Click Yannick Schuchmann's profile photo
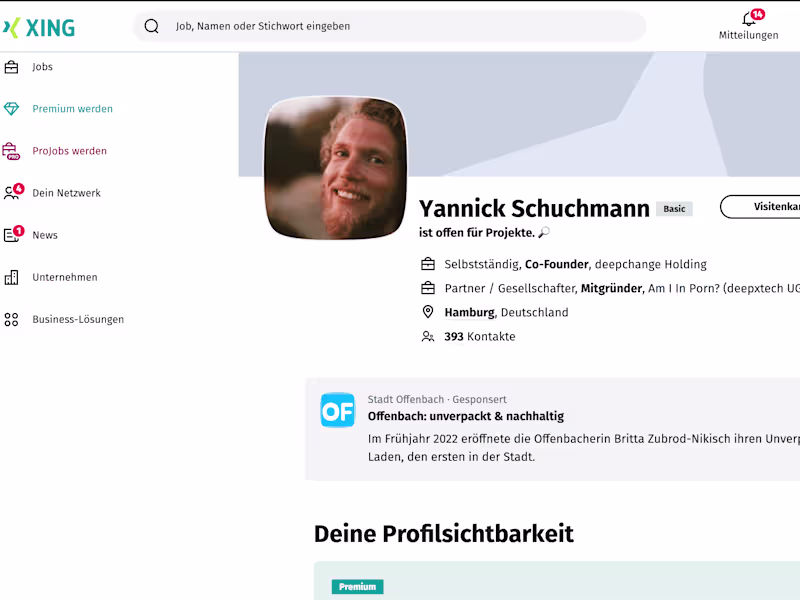 [x=335, y=168]
